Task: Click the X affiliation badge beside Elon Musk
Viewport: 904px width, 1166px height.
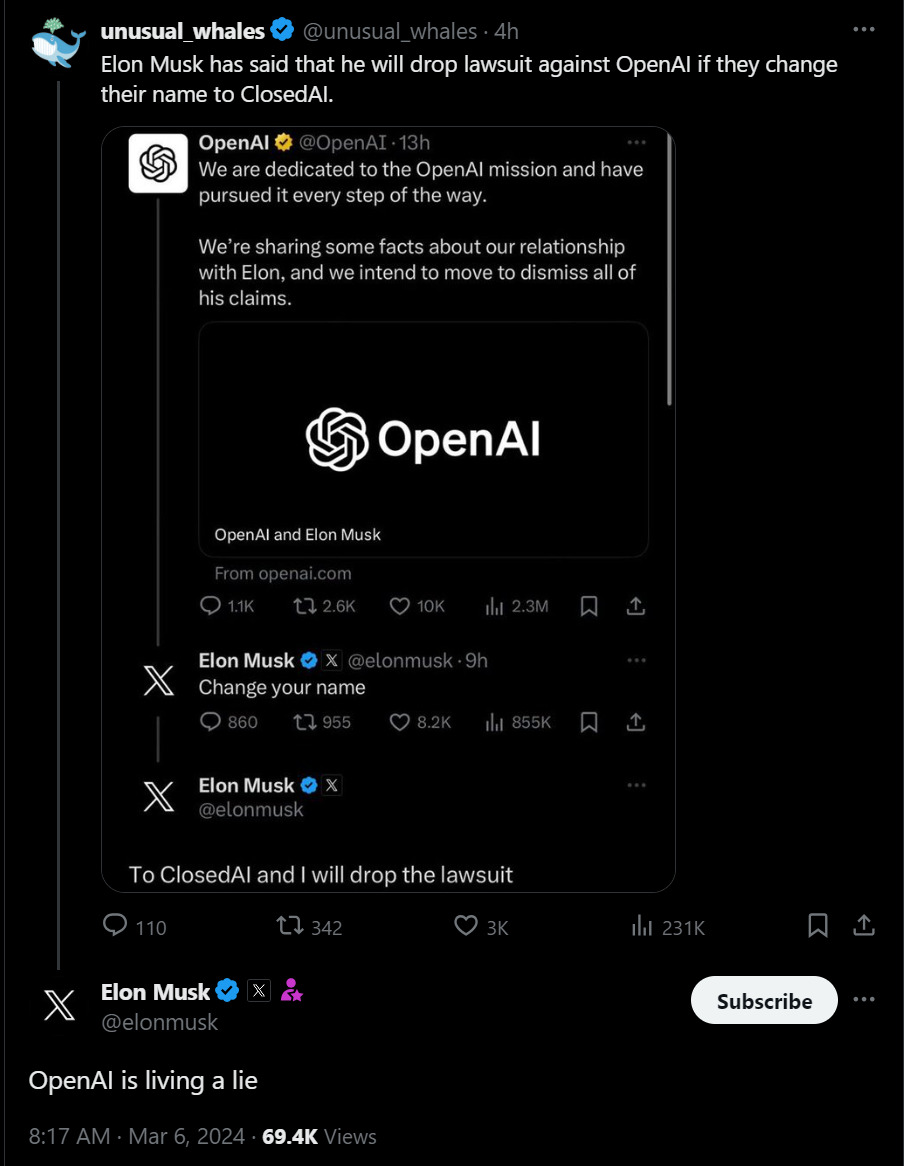Action: coord(259,991)
